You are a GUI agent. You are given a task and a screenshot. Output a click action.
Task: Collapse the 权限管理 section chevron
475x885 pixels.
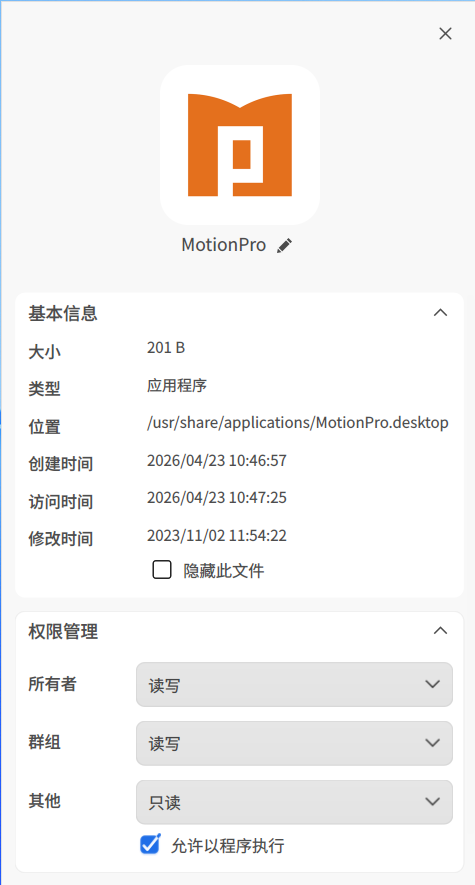[x=440, y=631]
